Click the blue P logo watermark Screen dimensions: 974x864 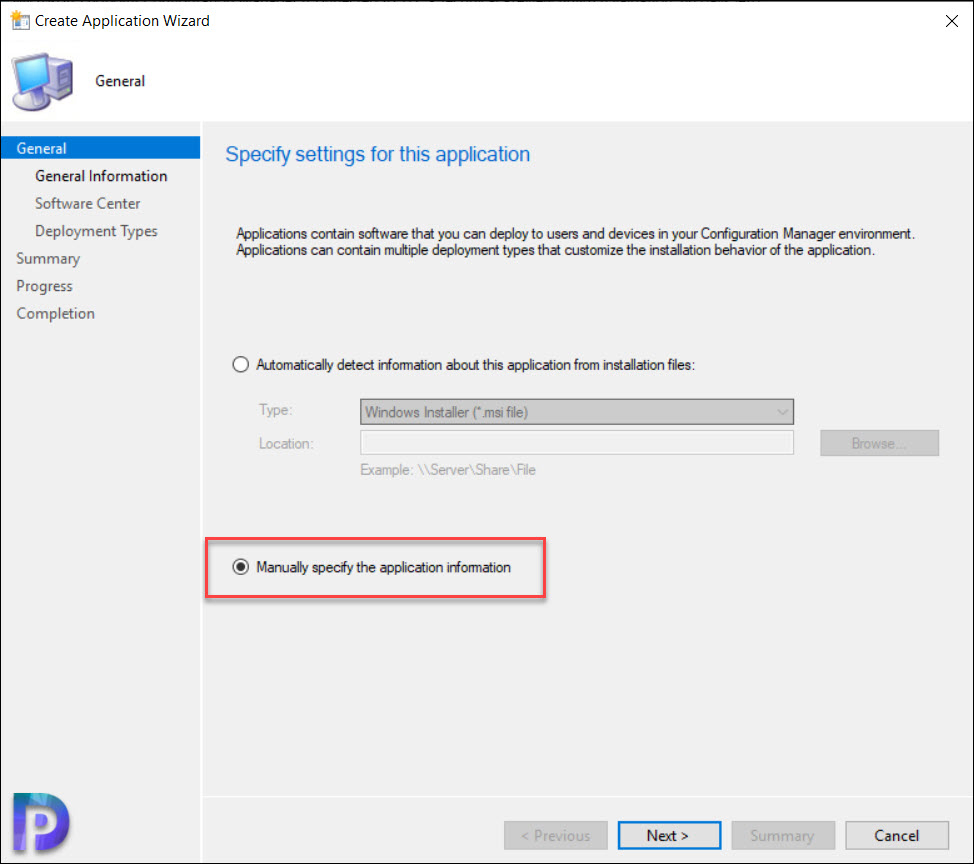(x=41, y=822)
